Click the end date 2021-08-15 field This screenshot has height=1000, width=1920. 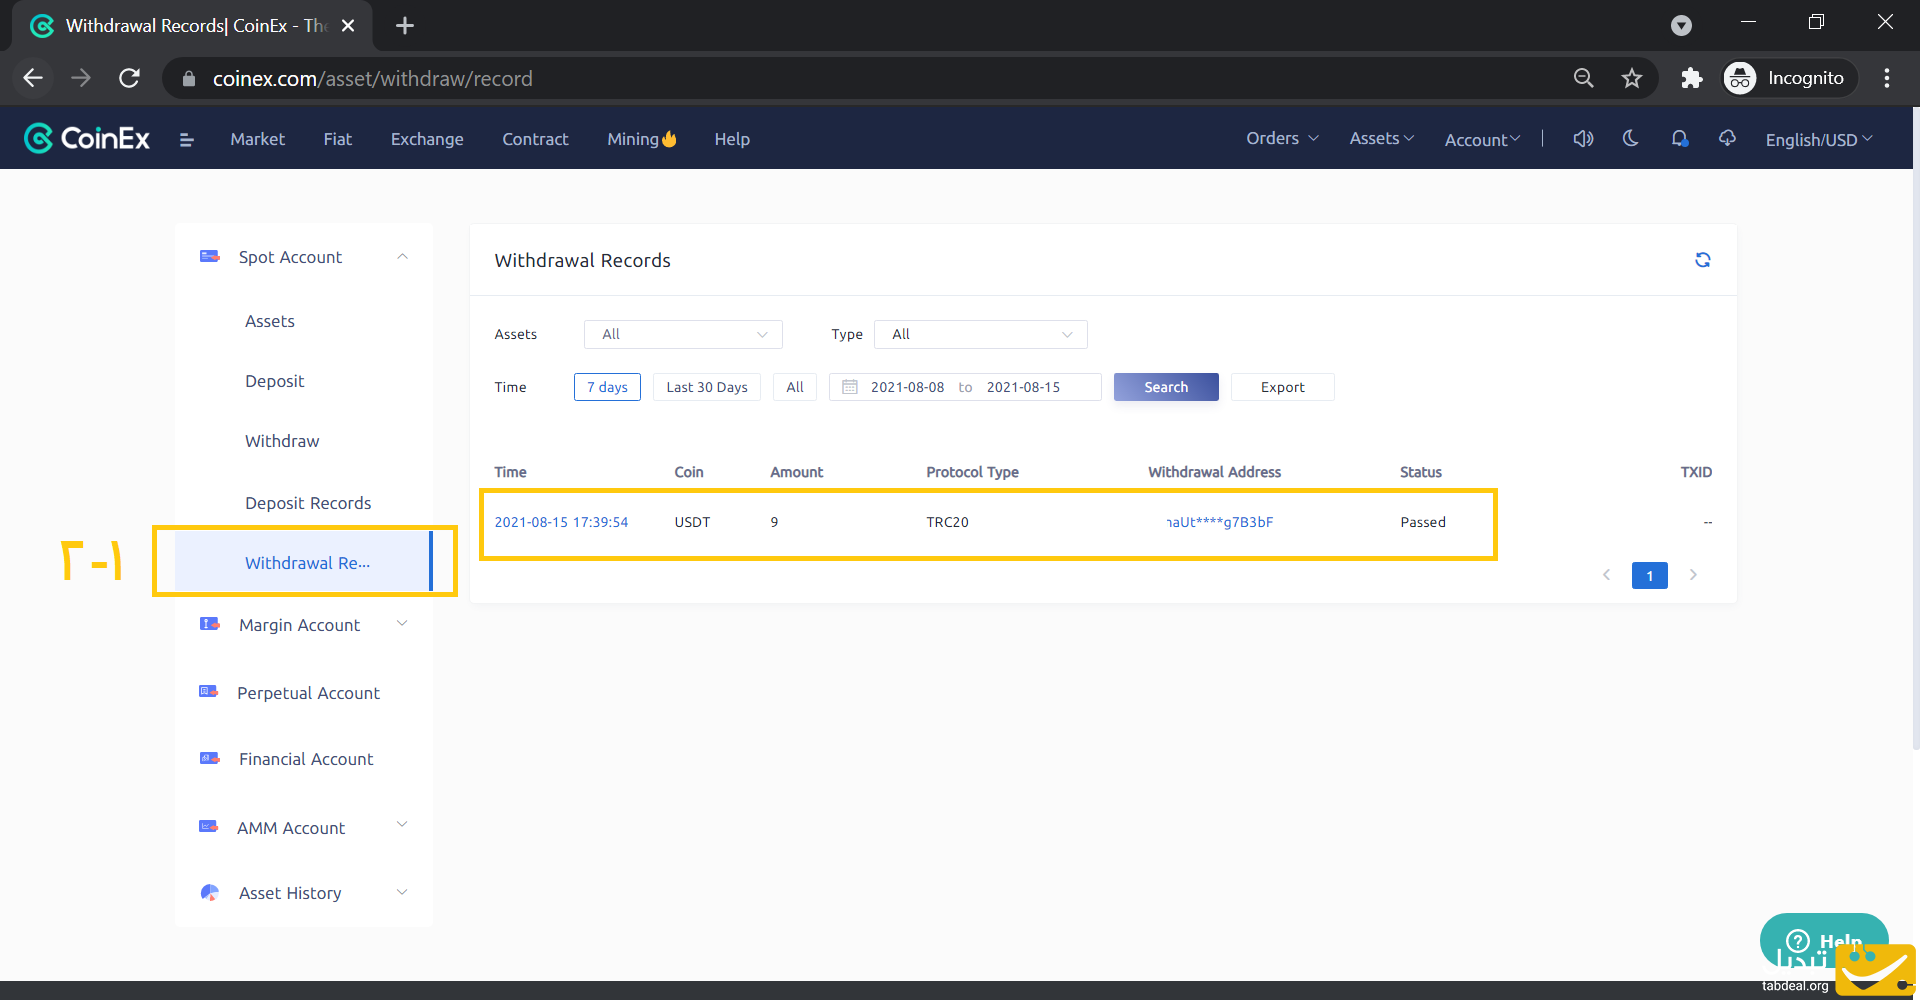pos(1023,387)
